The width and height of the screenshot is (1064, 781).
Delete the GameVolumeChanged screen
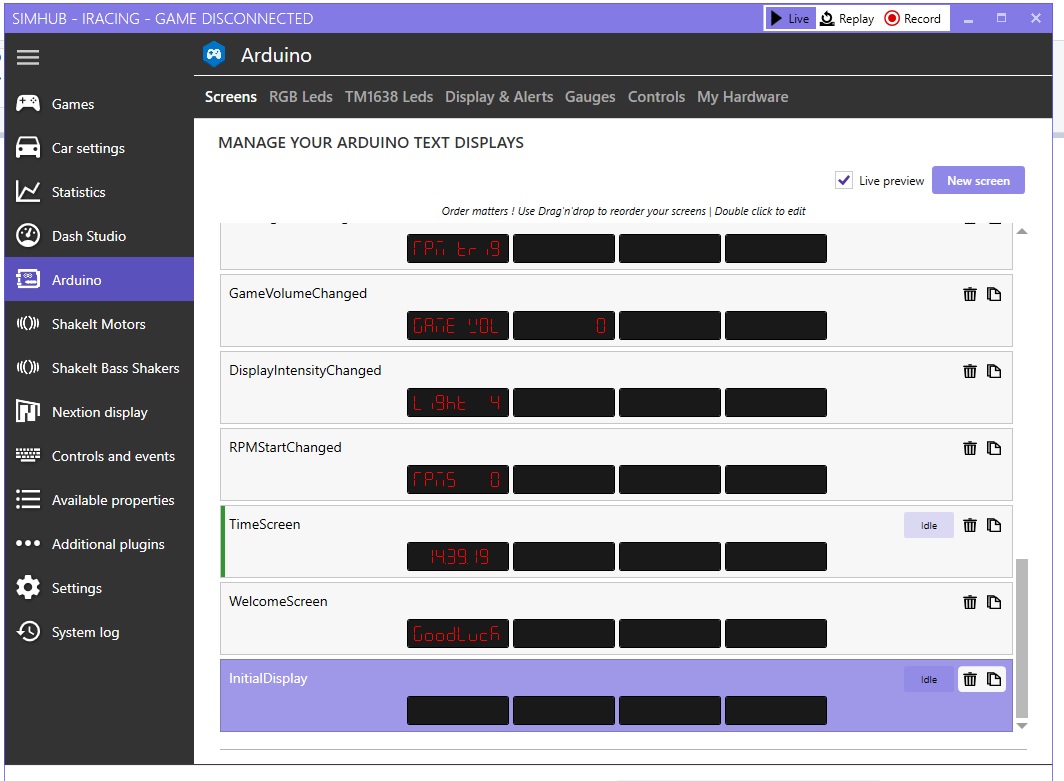[x=970, y=294]
